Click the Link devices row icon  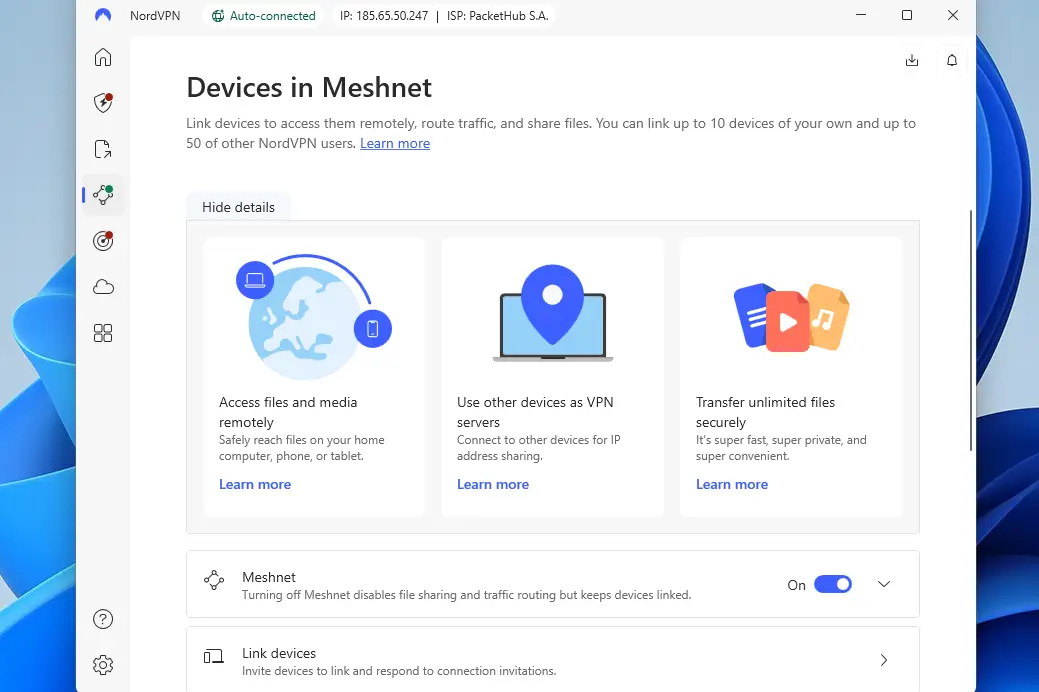[x=213, y=657]
